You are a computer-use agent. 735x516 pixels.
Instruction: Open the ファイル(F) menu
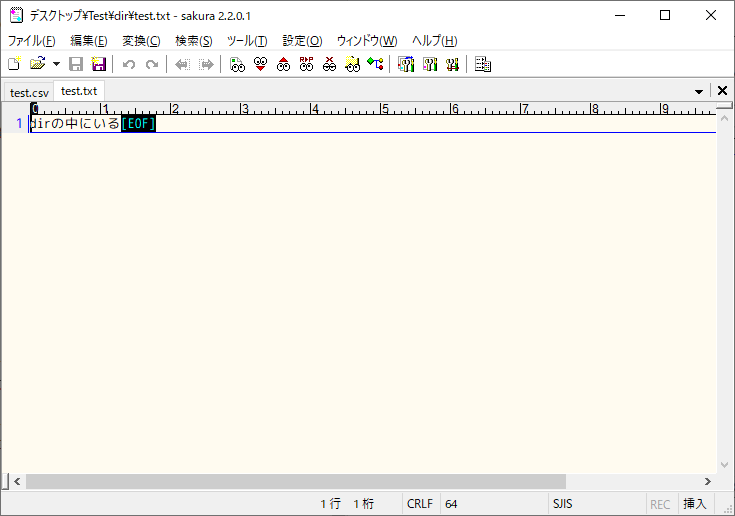(32, 41)
